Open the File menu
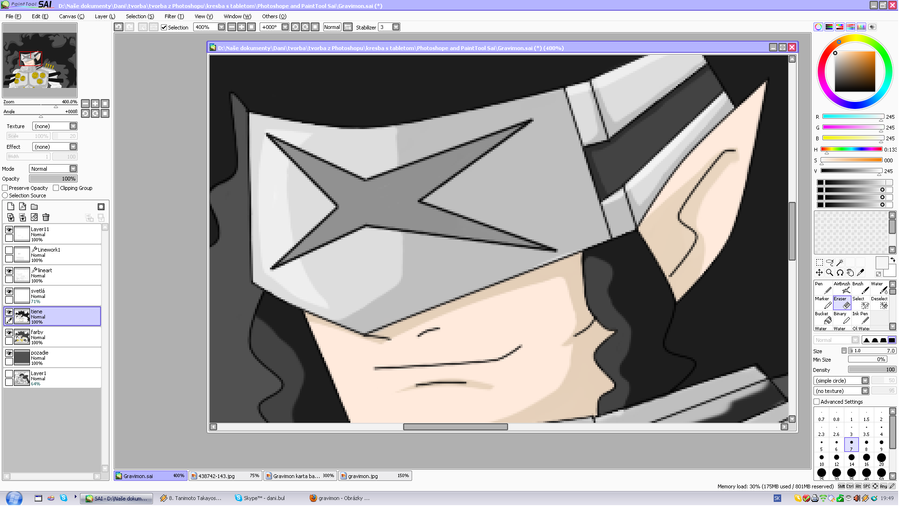The height and width of the screenshot is (507, 900). click(13, 17)
